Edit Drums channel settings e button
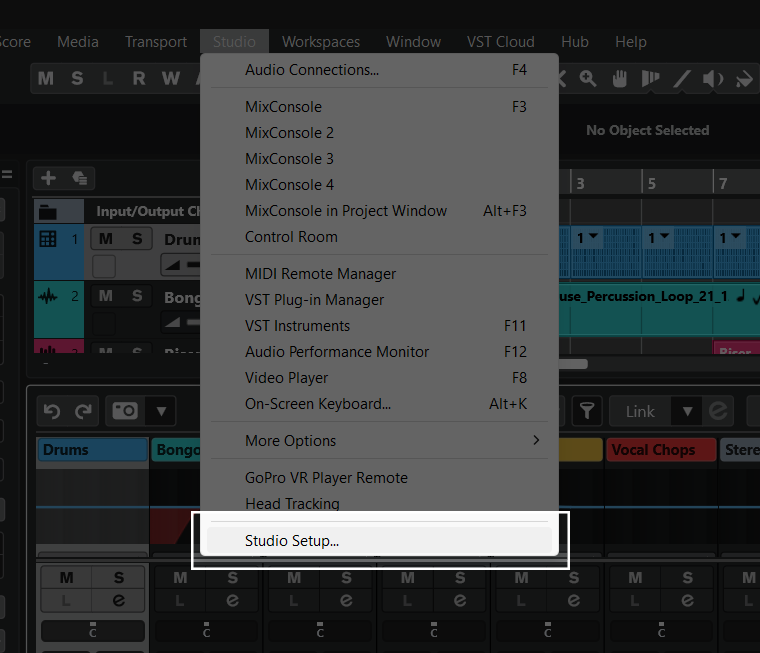The image size is (760, 653). click(x=119, y=600)
